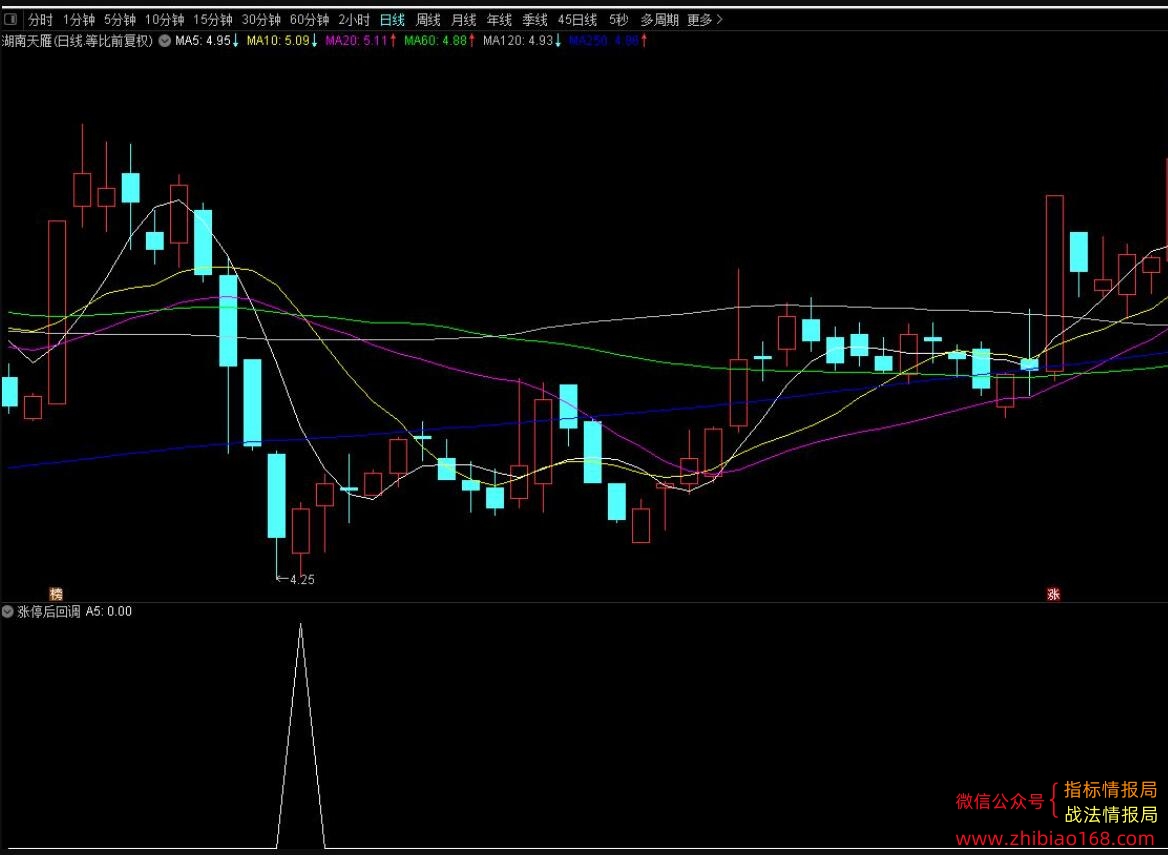Image resolution: width=1168 pixels, height=855 pixels.
Task: Select the 30分钟 period tab
Action: [x=261, y=20]
